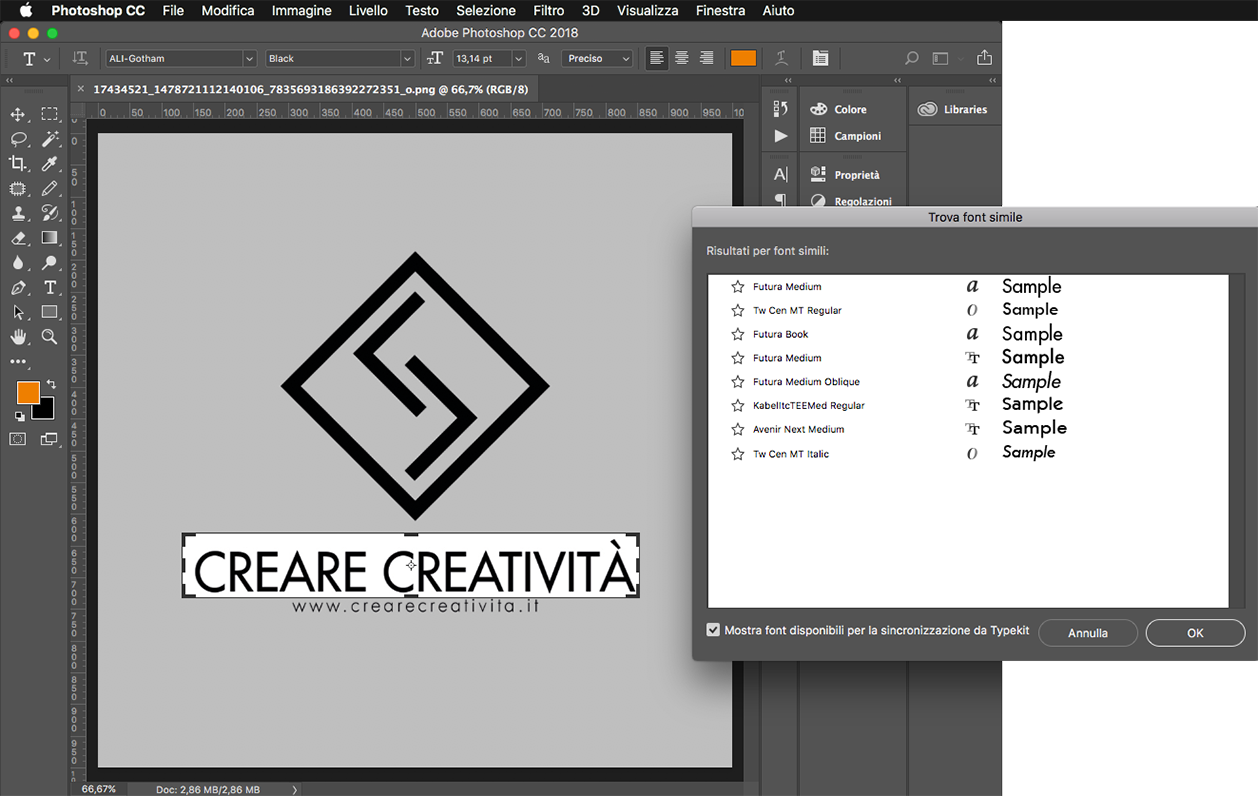Screen dimensions: 1258x796
Task: Select the History Brush tool
Action: click(x=49, y=213)
